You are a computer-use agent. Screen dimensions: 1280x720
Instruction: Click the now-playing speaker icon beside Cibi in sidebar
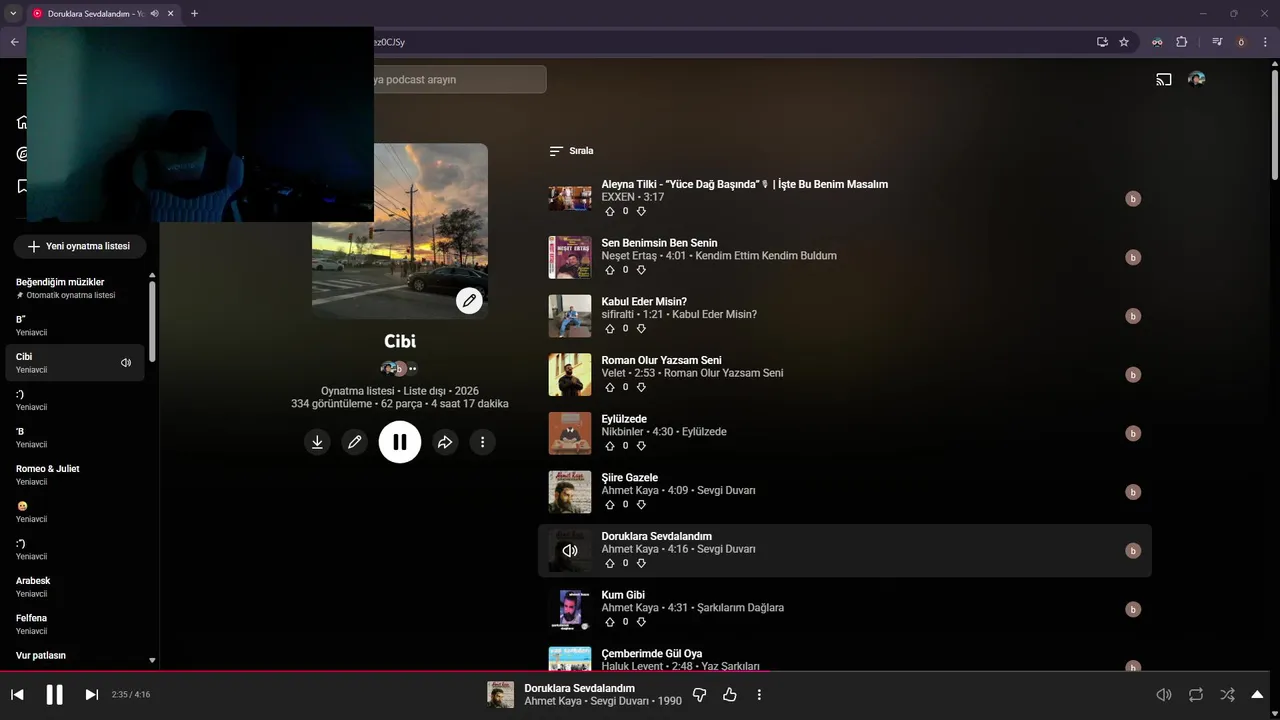pyautogui.click(x=126, y=363)
